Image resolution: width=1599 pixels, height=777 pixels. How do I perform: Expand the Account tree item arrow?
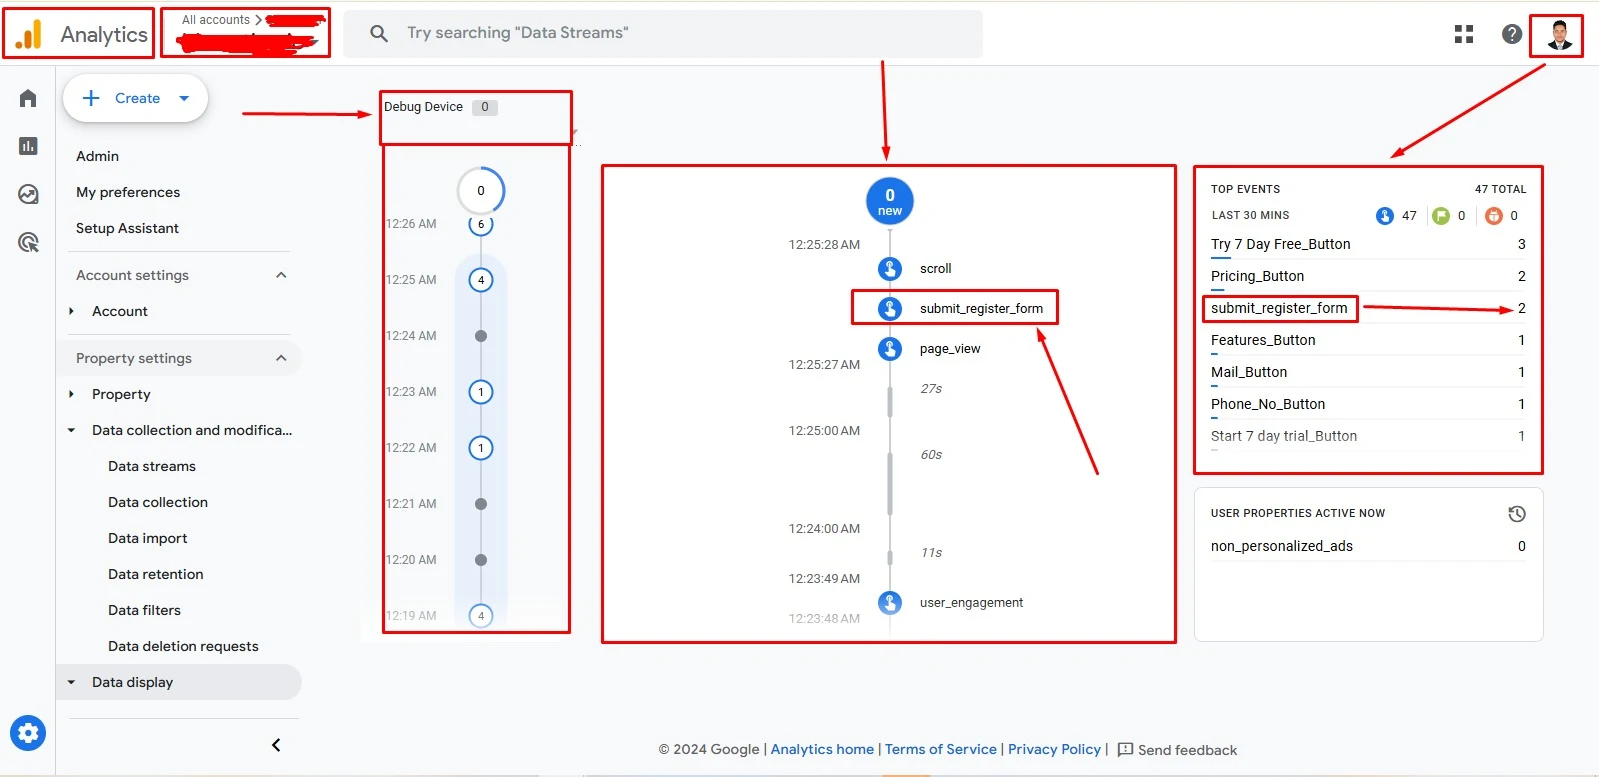pyautogui.click(x=71, y=311)
